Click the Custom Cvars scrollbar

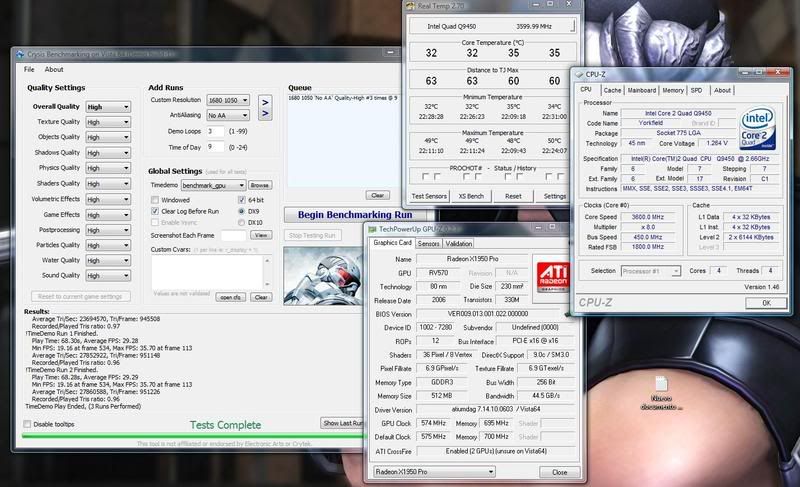click(267, 272)
